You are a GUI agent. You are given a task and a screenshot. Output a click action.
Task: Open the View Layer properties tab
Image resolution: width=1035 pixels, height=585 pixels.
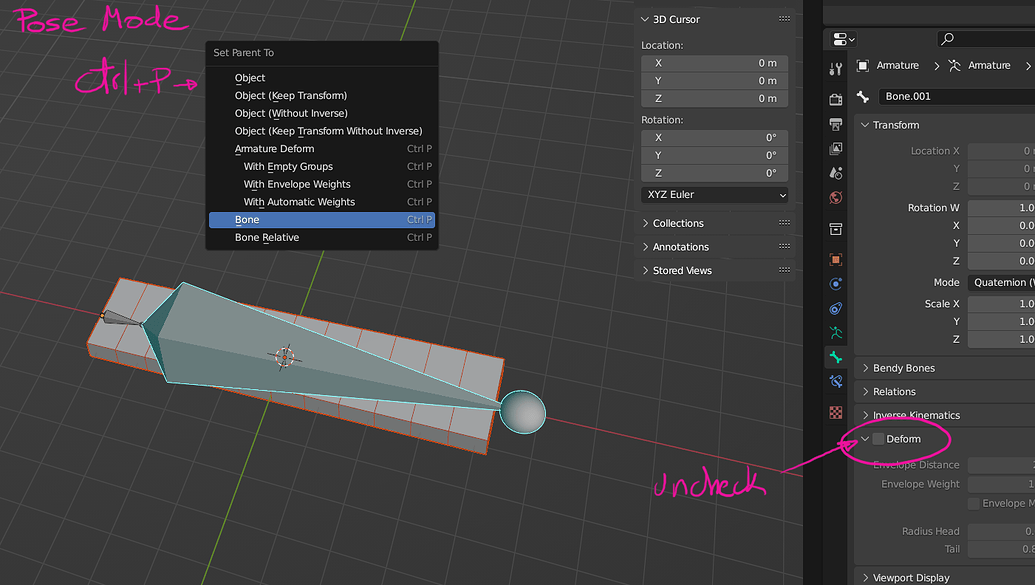coord(836,149)
